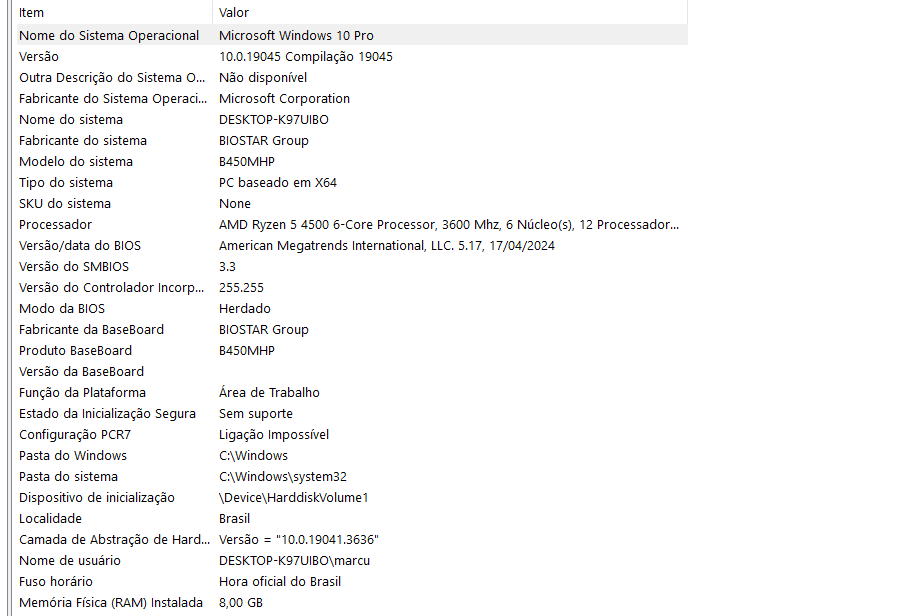899x616 pixels.
Task: Click the C:\Windows\system32 value
Action: pyautogui.click(x=283, y=477)
